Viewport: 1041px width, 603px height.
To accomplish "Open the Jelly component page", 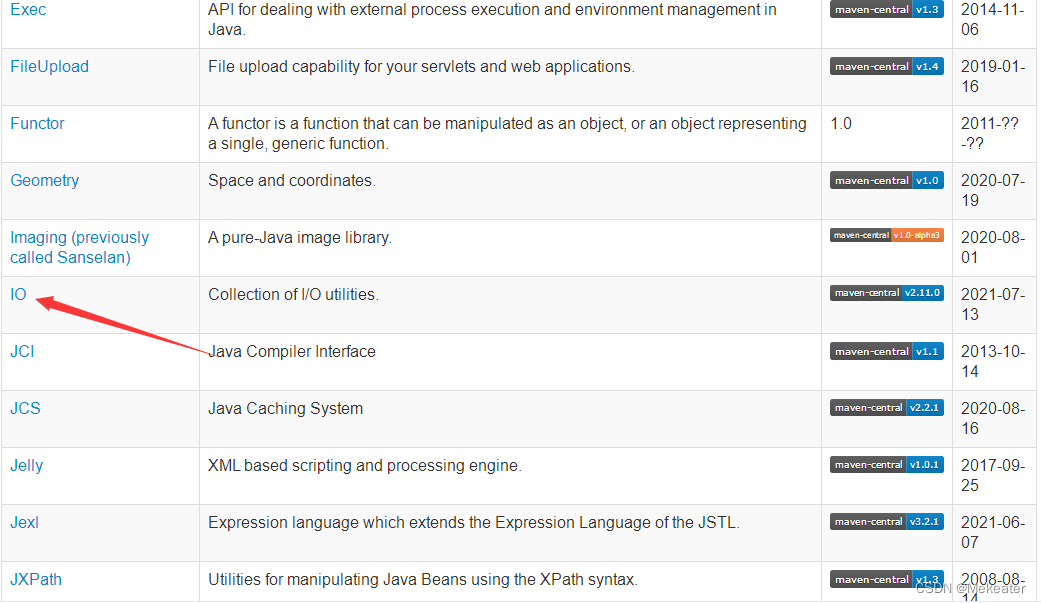I will (x=26, y=465).
